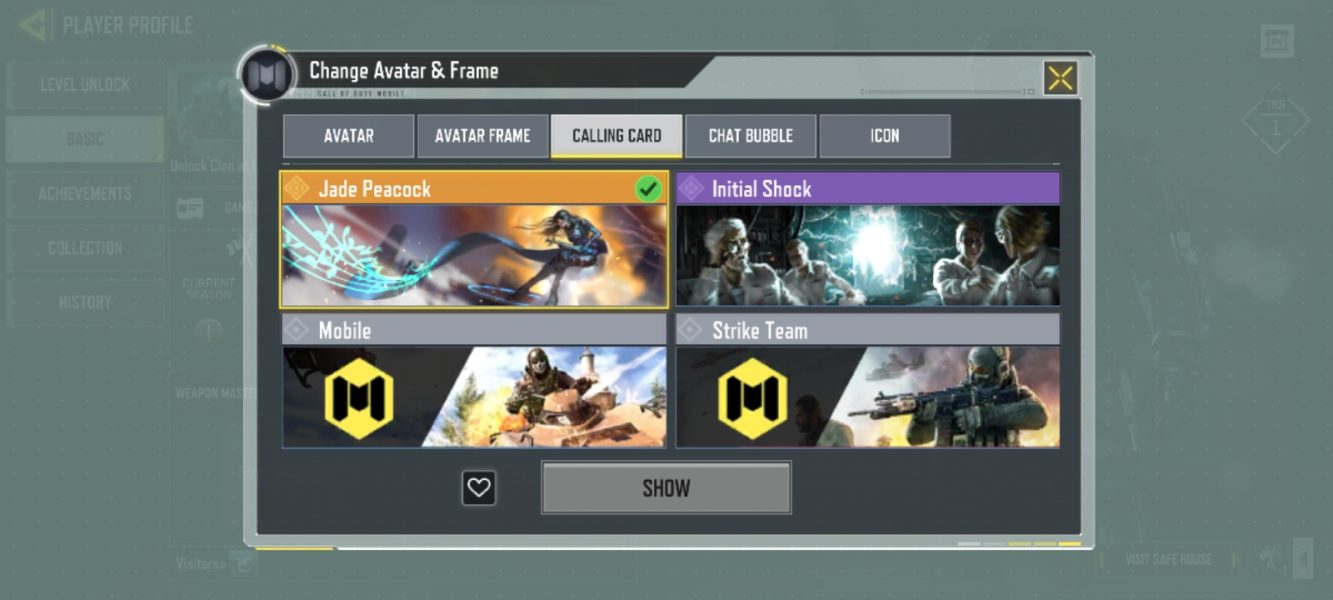Viewport: 1333px width, 600px height.
Task: Select the Initial Shock calling card image
Action: click(x=868, y=256)
